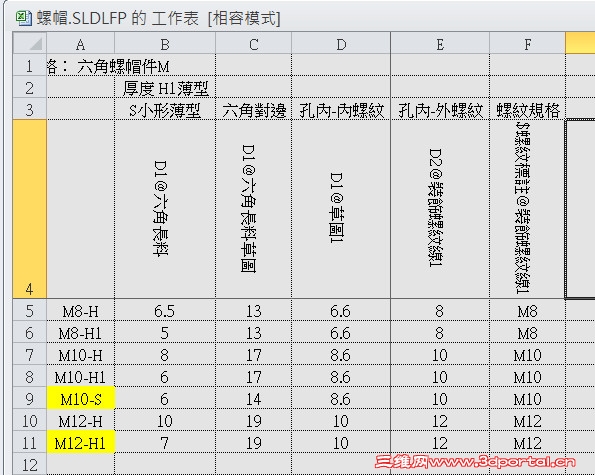Select row 6 header
Viewport: 595px width, 475px height.
coord(30,332)
